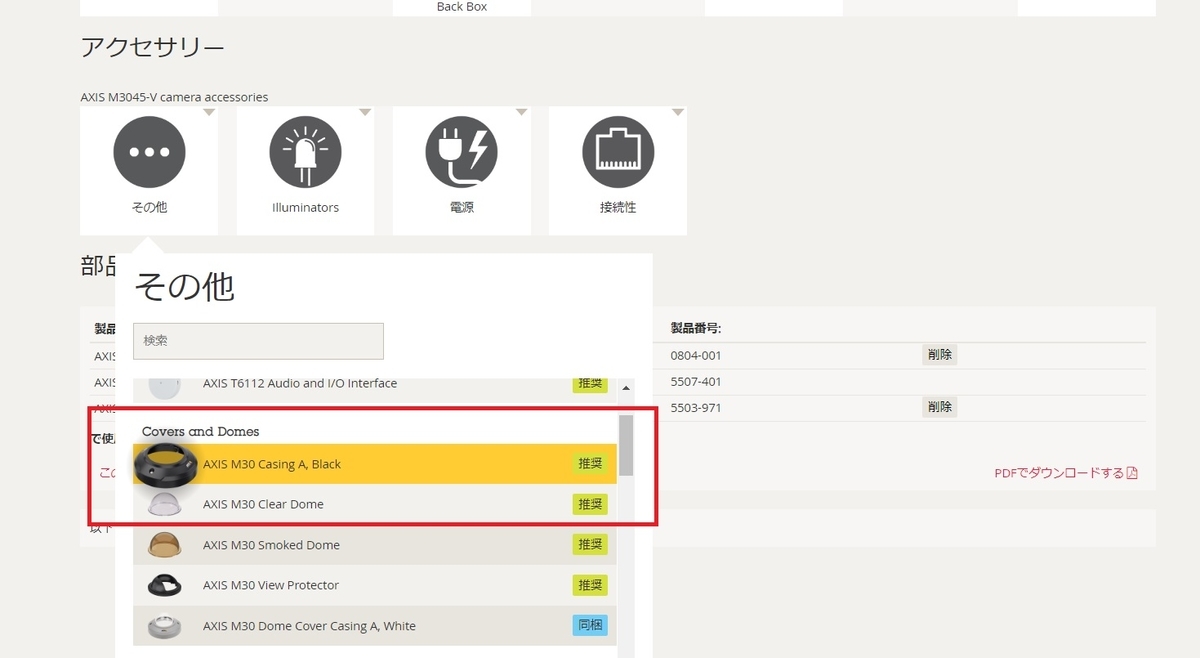Click 同梱 badge on Dome Cover row
Viewport: 1200px width, 658px height.
(x=590, y=626)
